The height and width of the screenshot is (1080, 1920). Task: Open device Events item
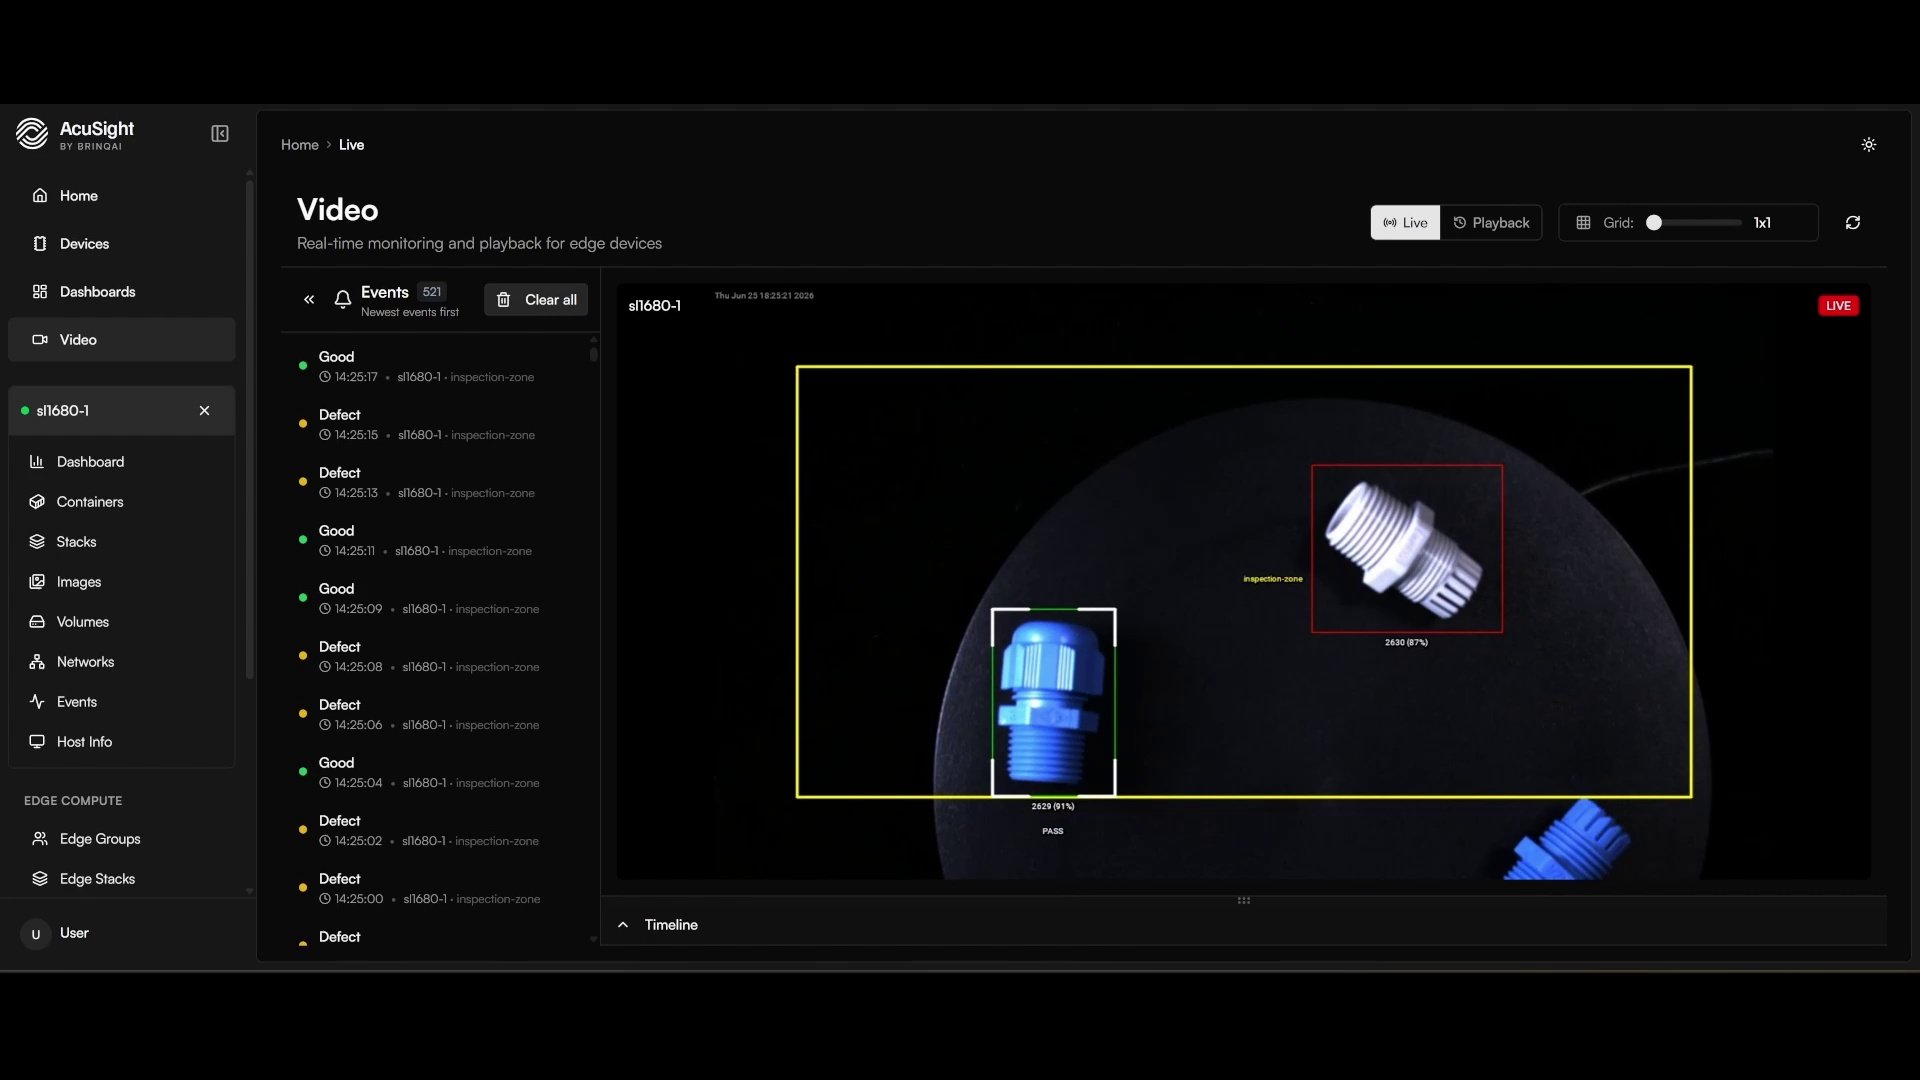point(122,702)
